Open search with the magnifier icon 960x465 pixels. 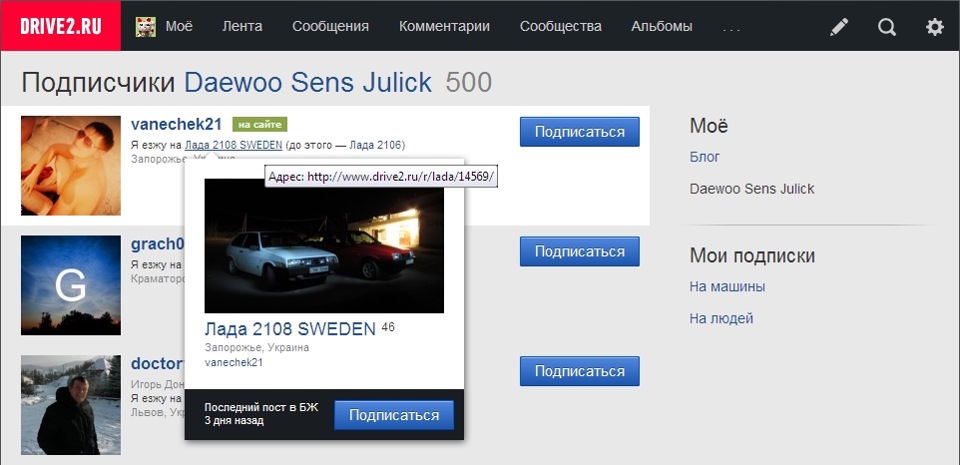pyautogui.click(x=887, y=27)
